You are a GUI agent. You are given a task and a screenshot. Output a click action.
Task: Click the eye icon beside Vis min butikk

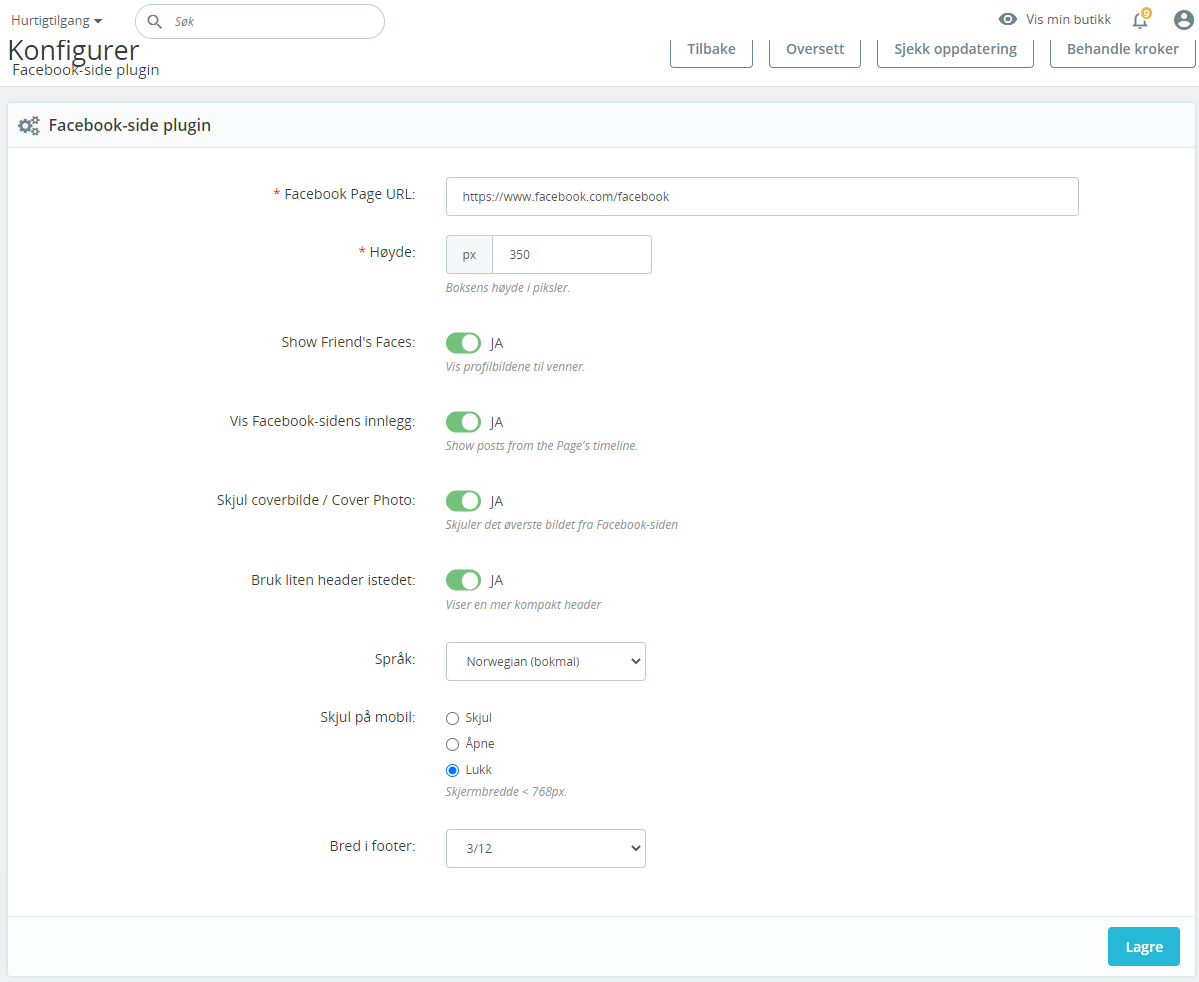pos(1008,19)
